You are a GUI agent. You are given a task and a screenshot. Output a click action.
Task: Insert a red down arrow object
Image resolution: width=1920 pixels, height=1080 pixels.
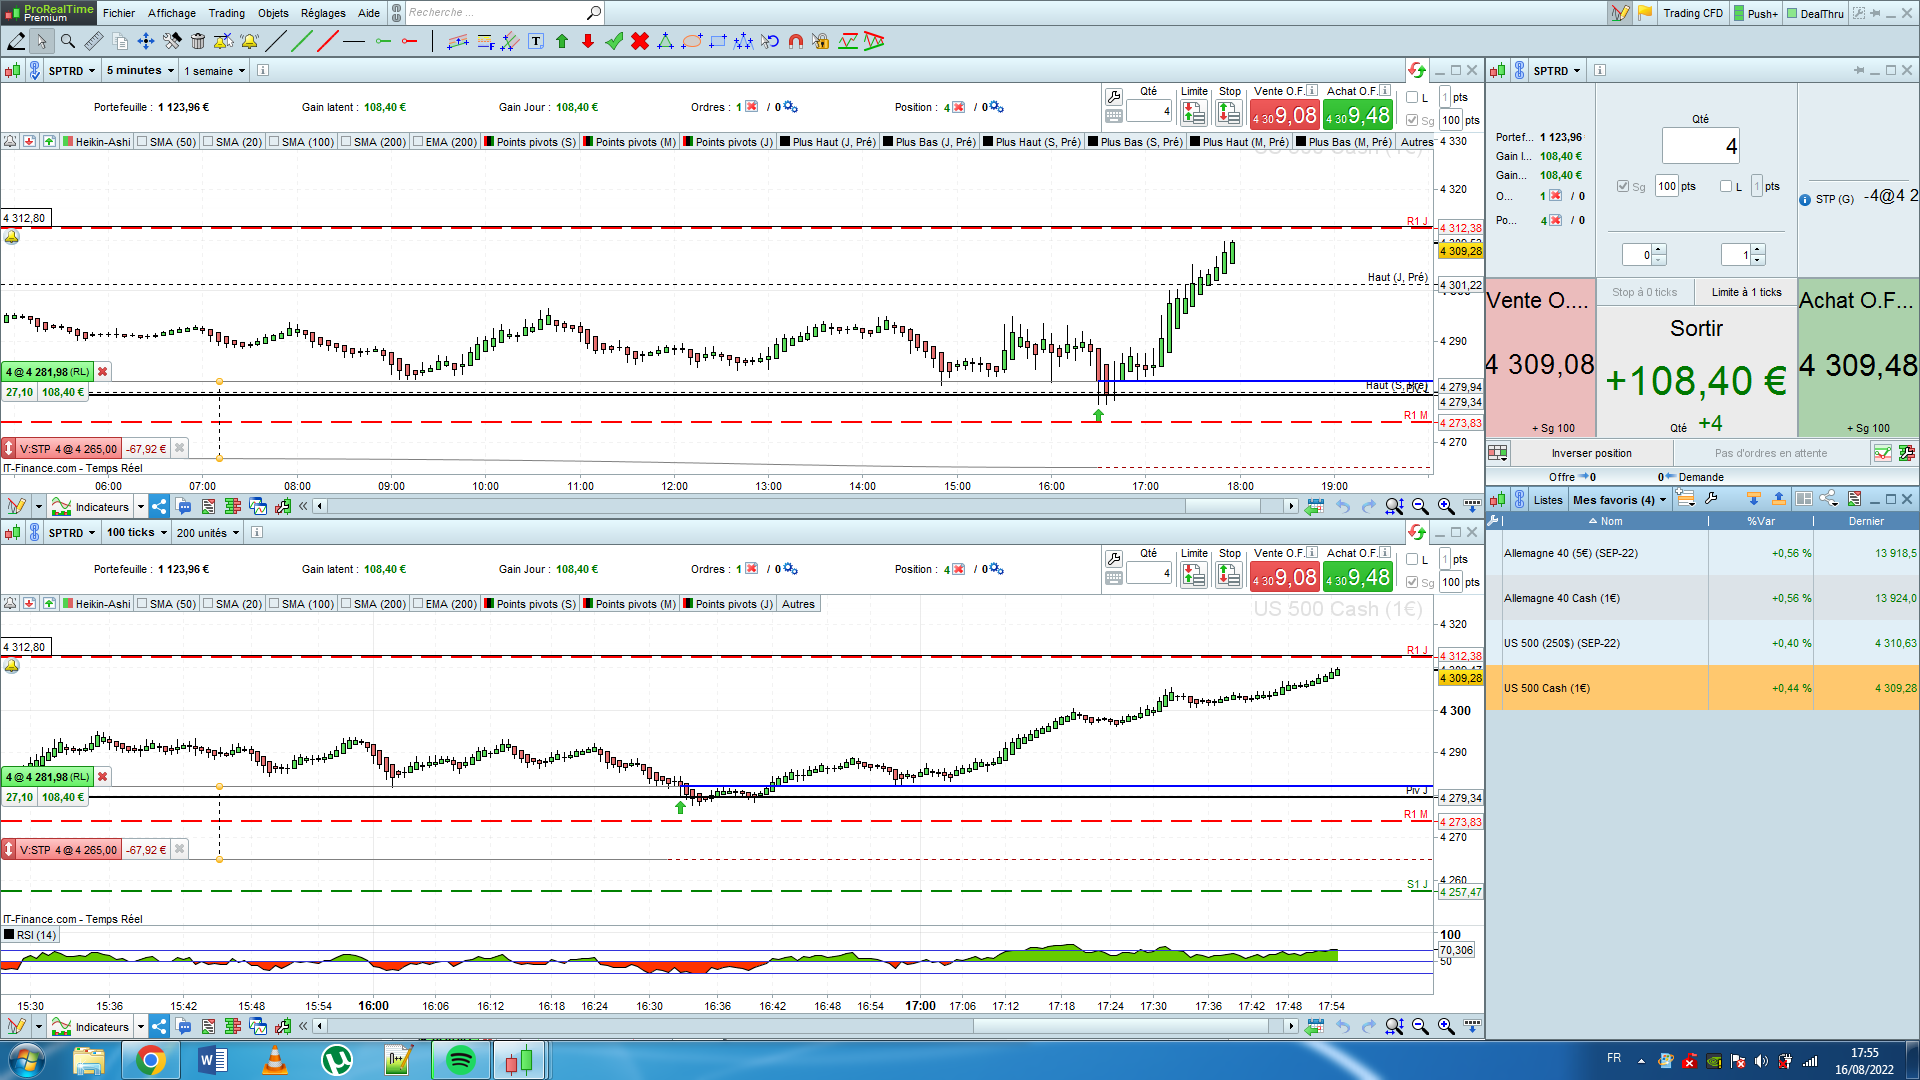point(588,41)
